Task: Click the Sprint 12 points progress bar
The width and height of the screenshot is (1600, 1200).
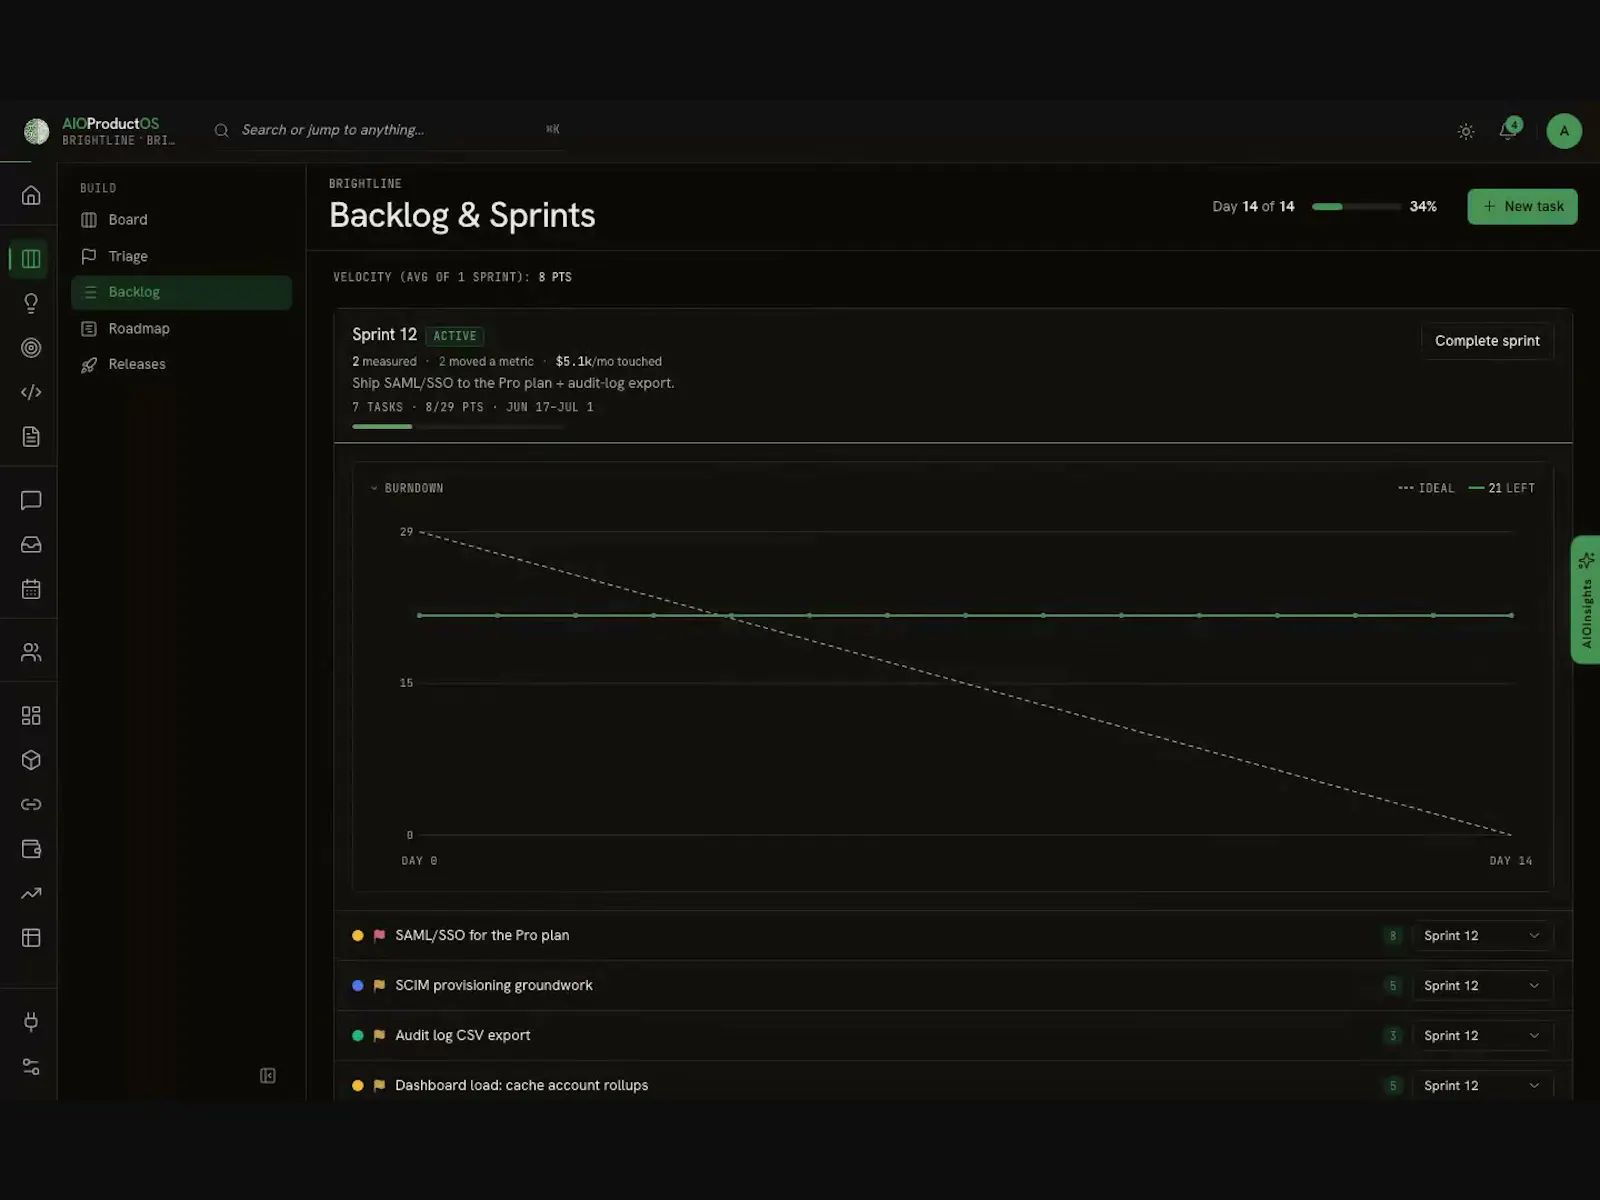Action: pyautogui.click(x=458, y=427)
